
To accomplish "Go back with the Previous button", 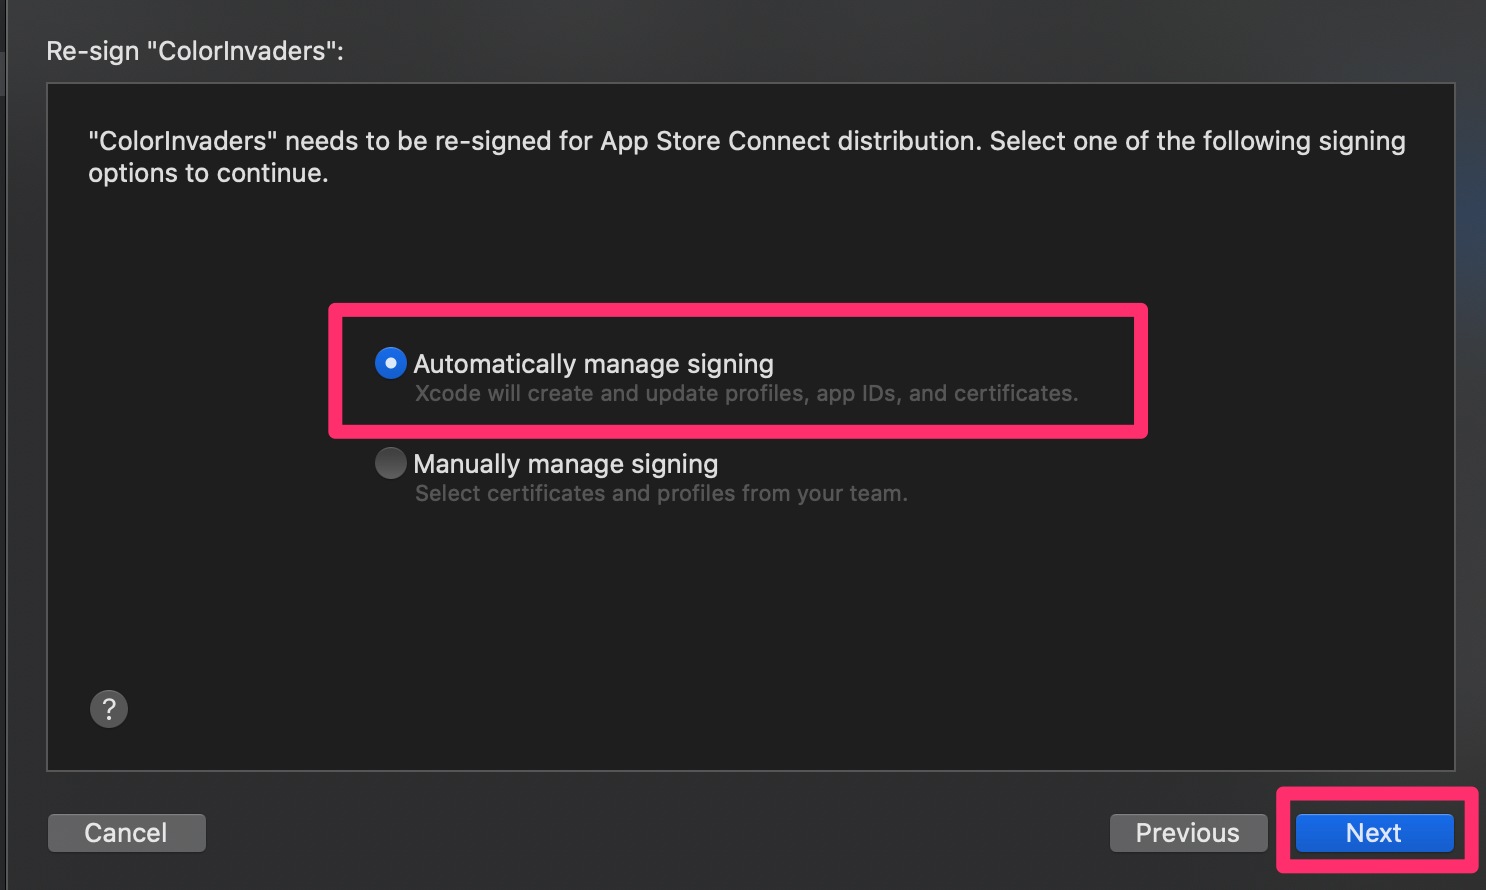I will click(1188, 833).
